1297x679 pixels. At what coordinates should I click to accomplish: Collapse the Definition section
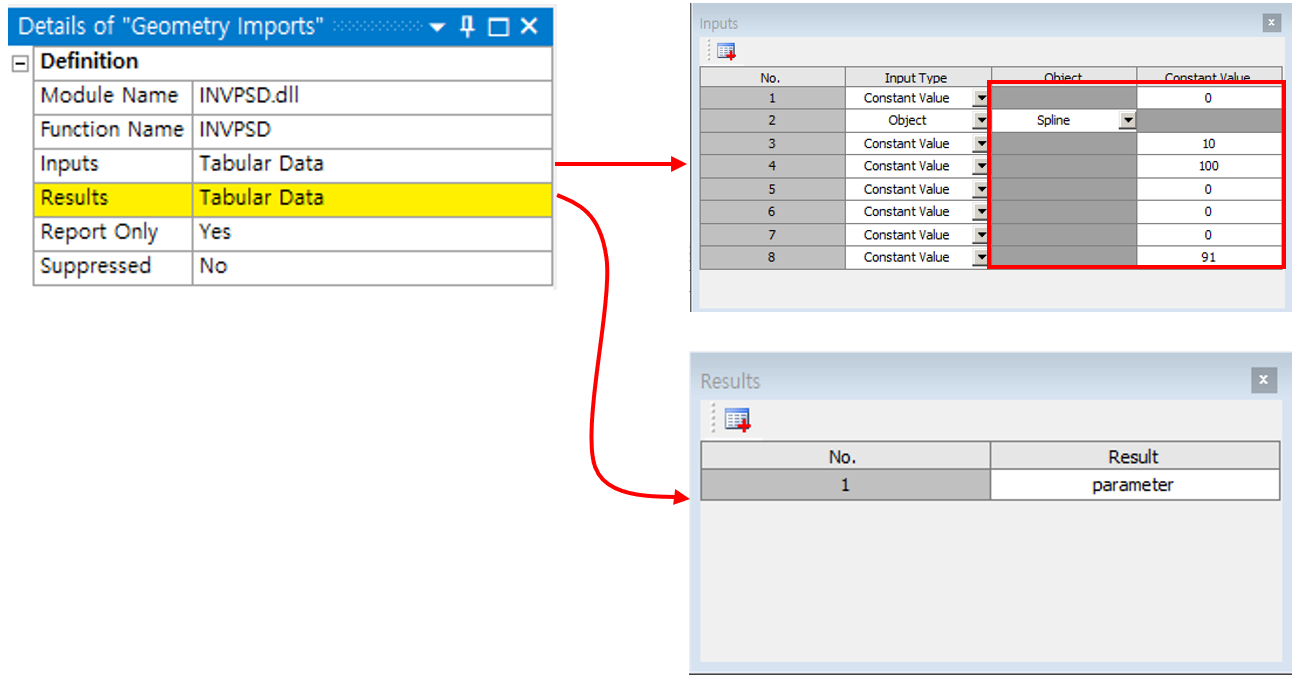point(20,63)
